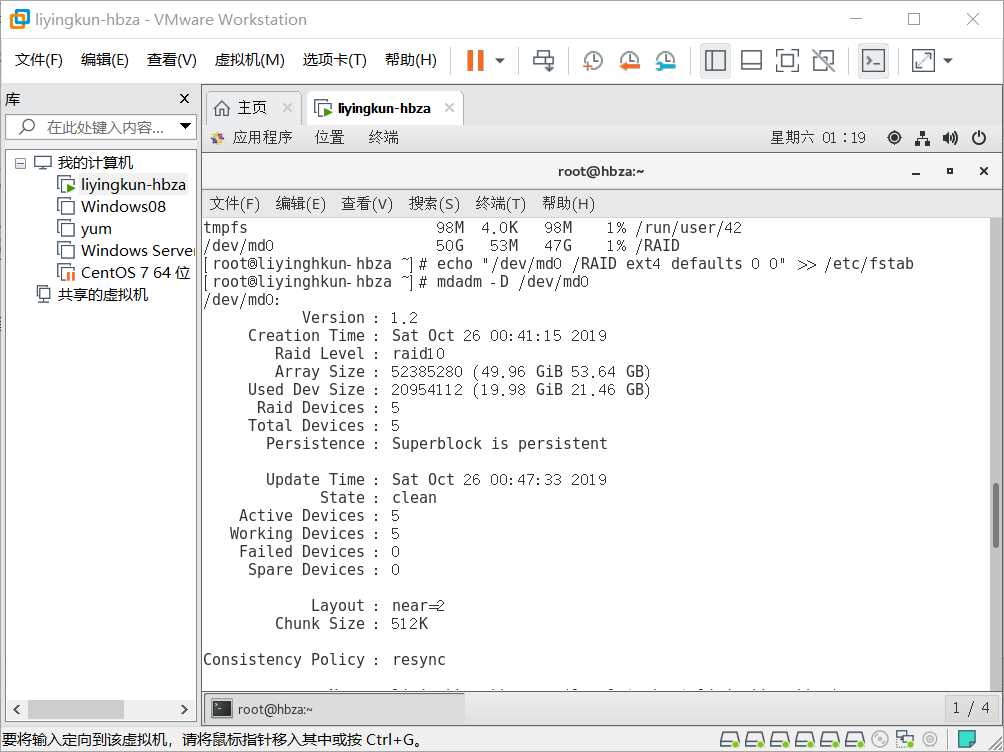The height and width of the screenshot is (752, 1004).
Task: Open the guest volume icon
Action: click(951, 138)
